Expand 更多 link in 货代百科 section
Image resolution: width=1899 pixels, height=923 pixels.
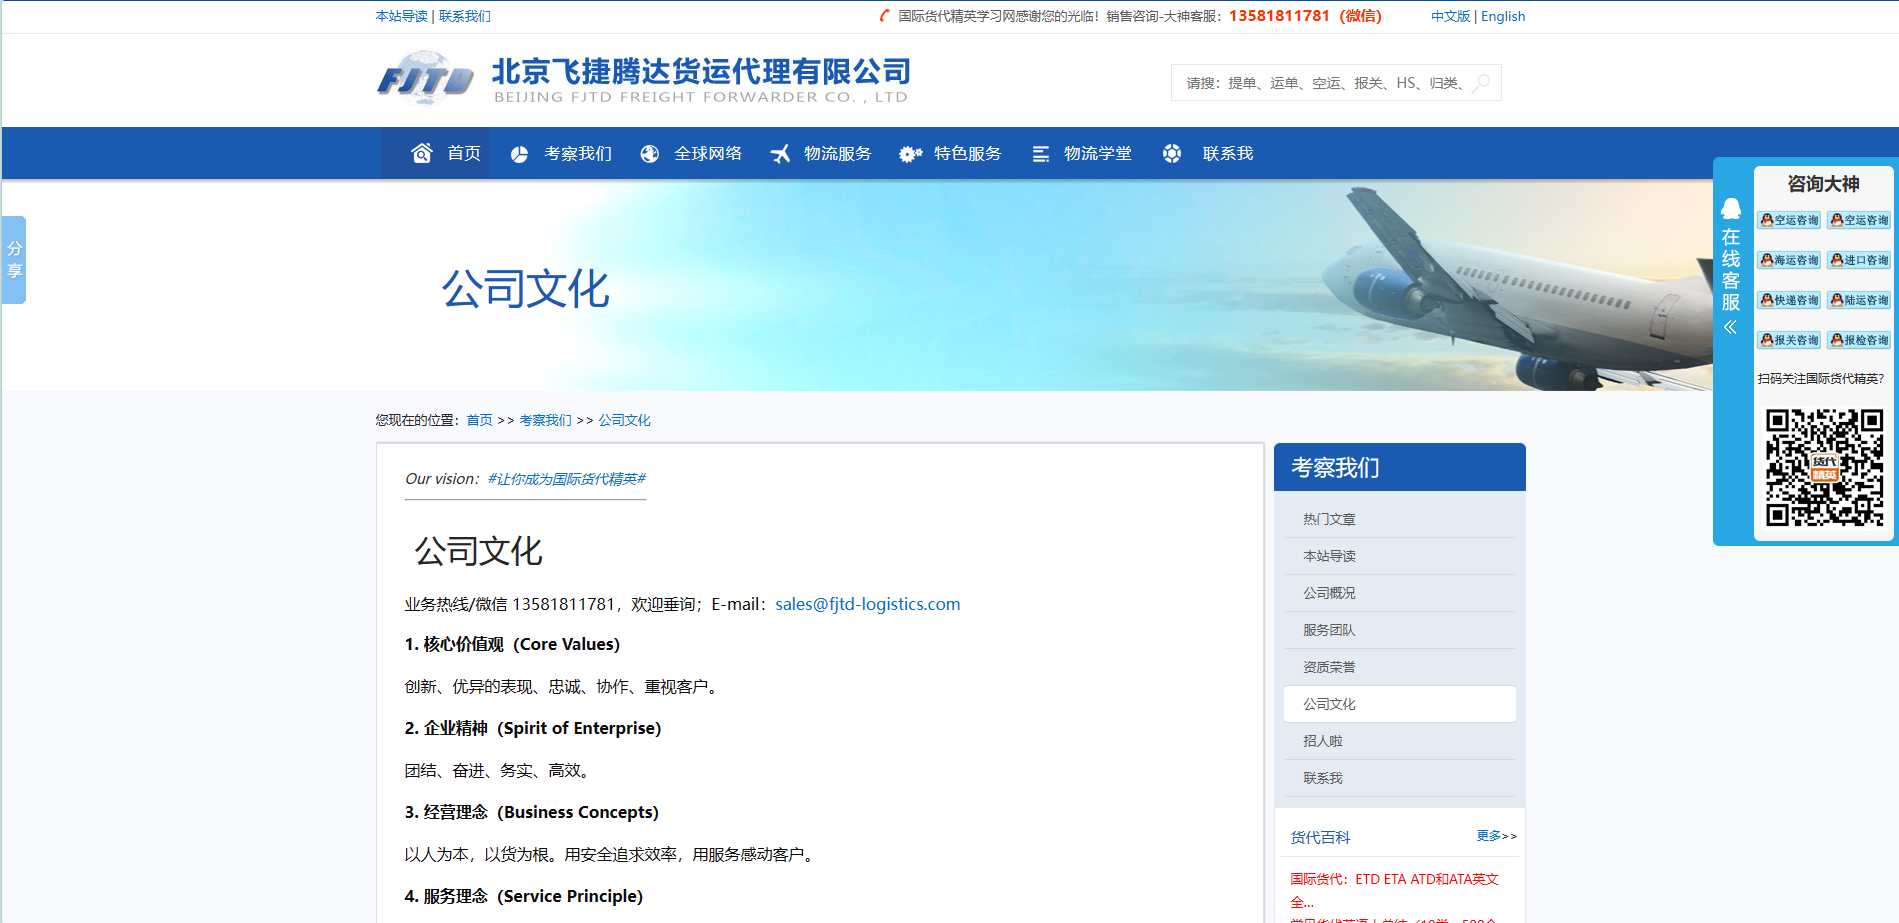pos(1496,836)
